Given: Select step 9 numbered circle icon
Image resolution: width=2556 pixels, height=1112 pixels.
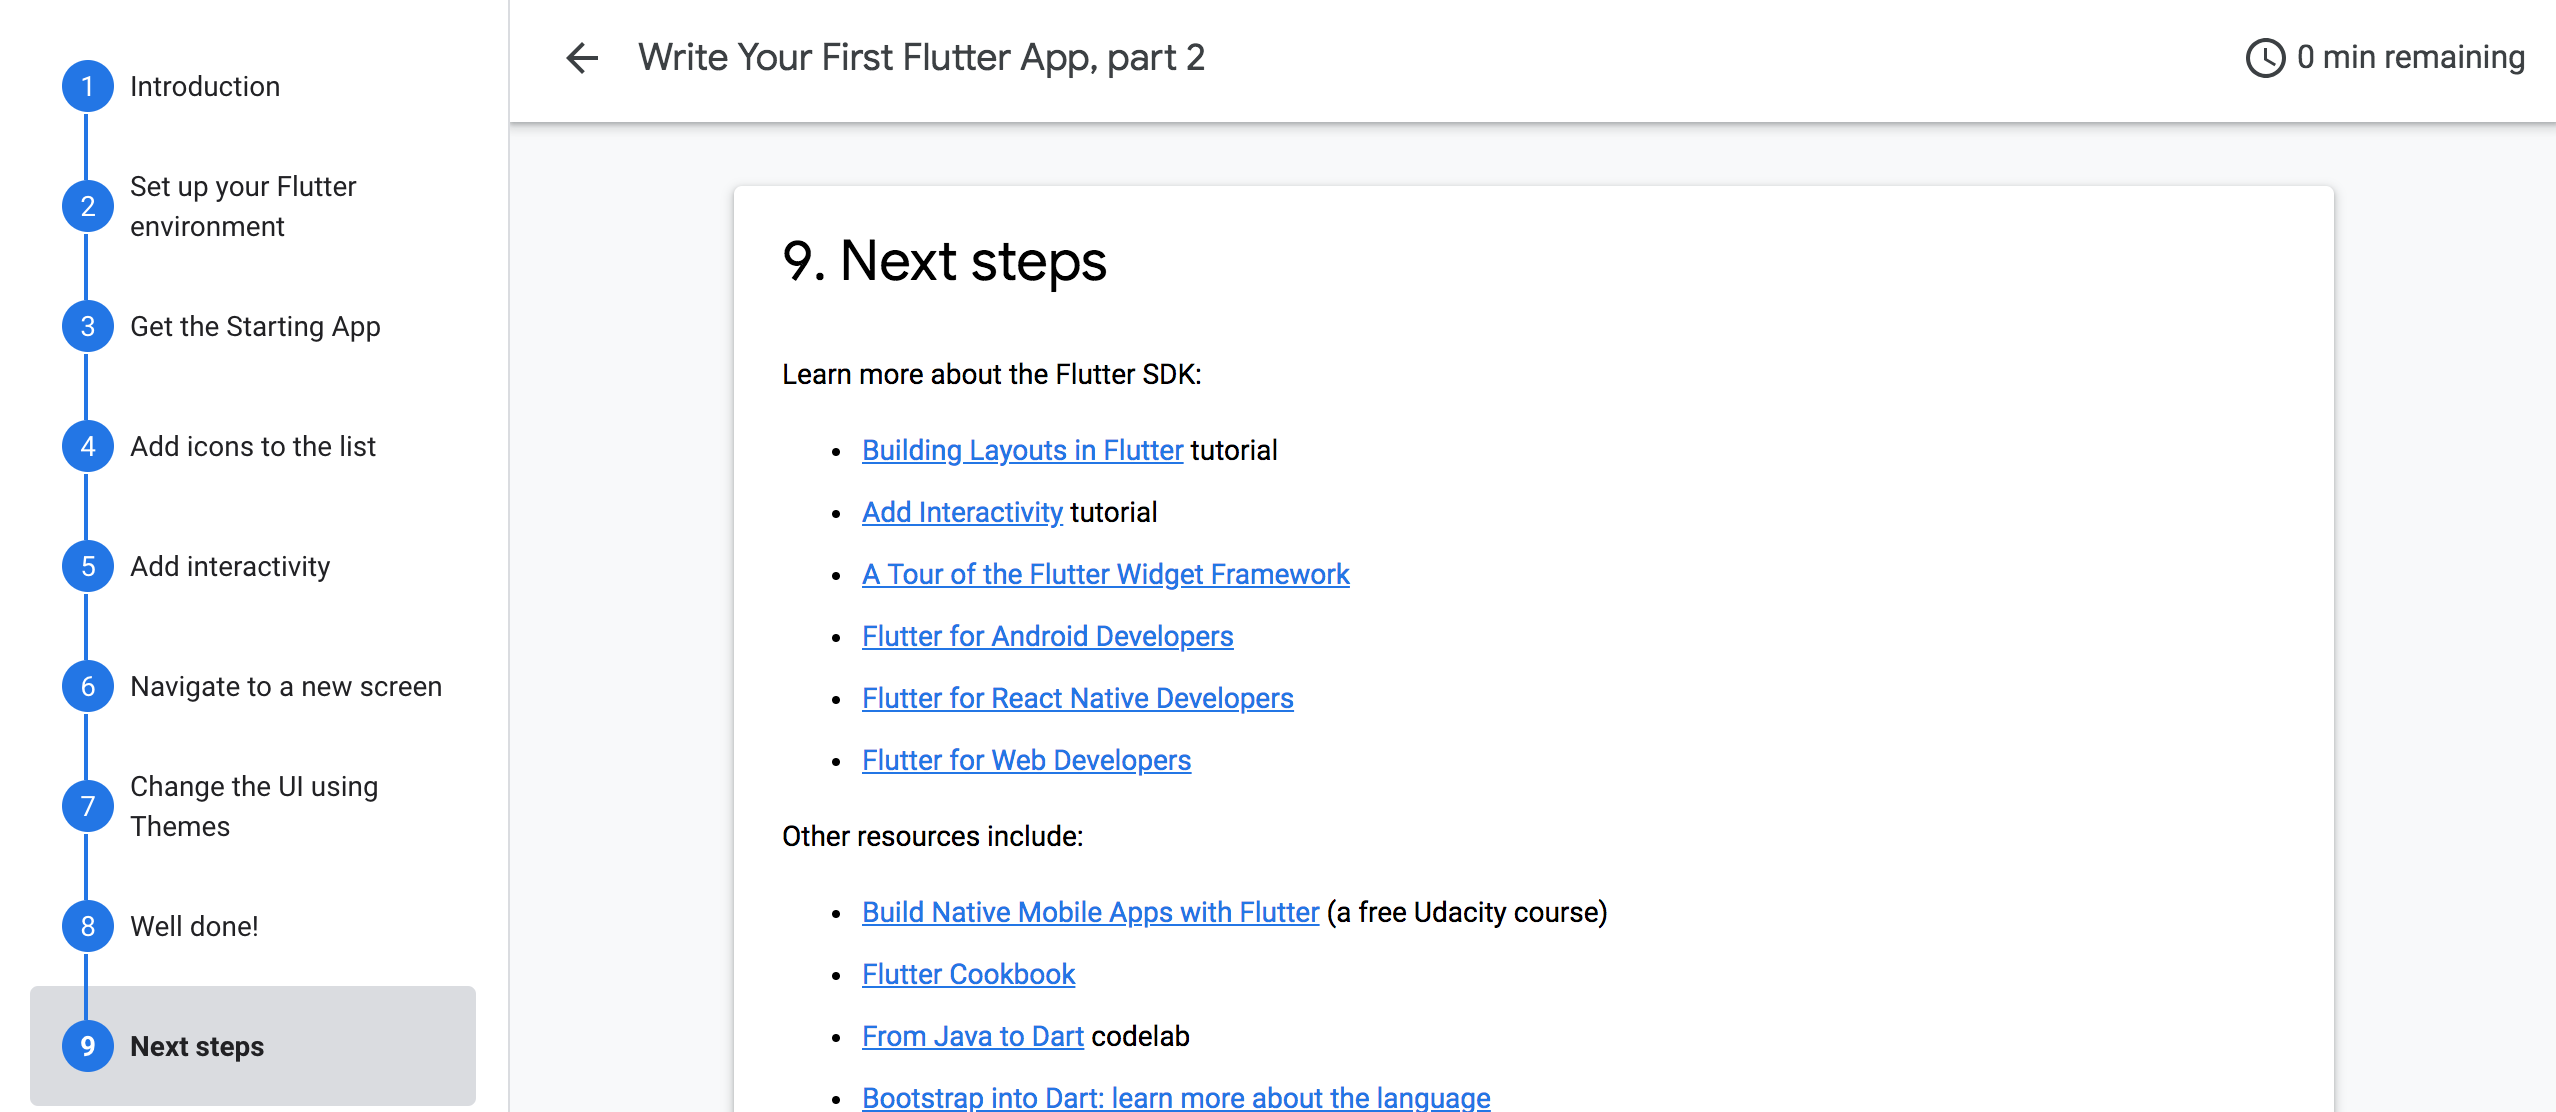Looking at the screenshot, I should point(88,1046).
